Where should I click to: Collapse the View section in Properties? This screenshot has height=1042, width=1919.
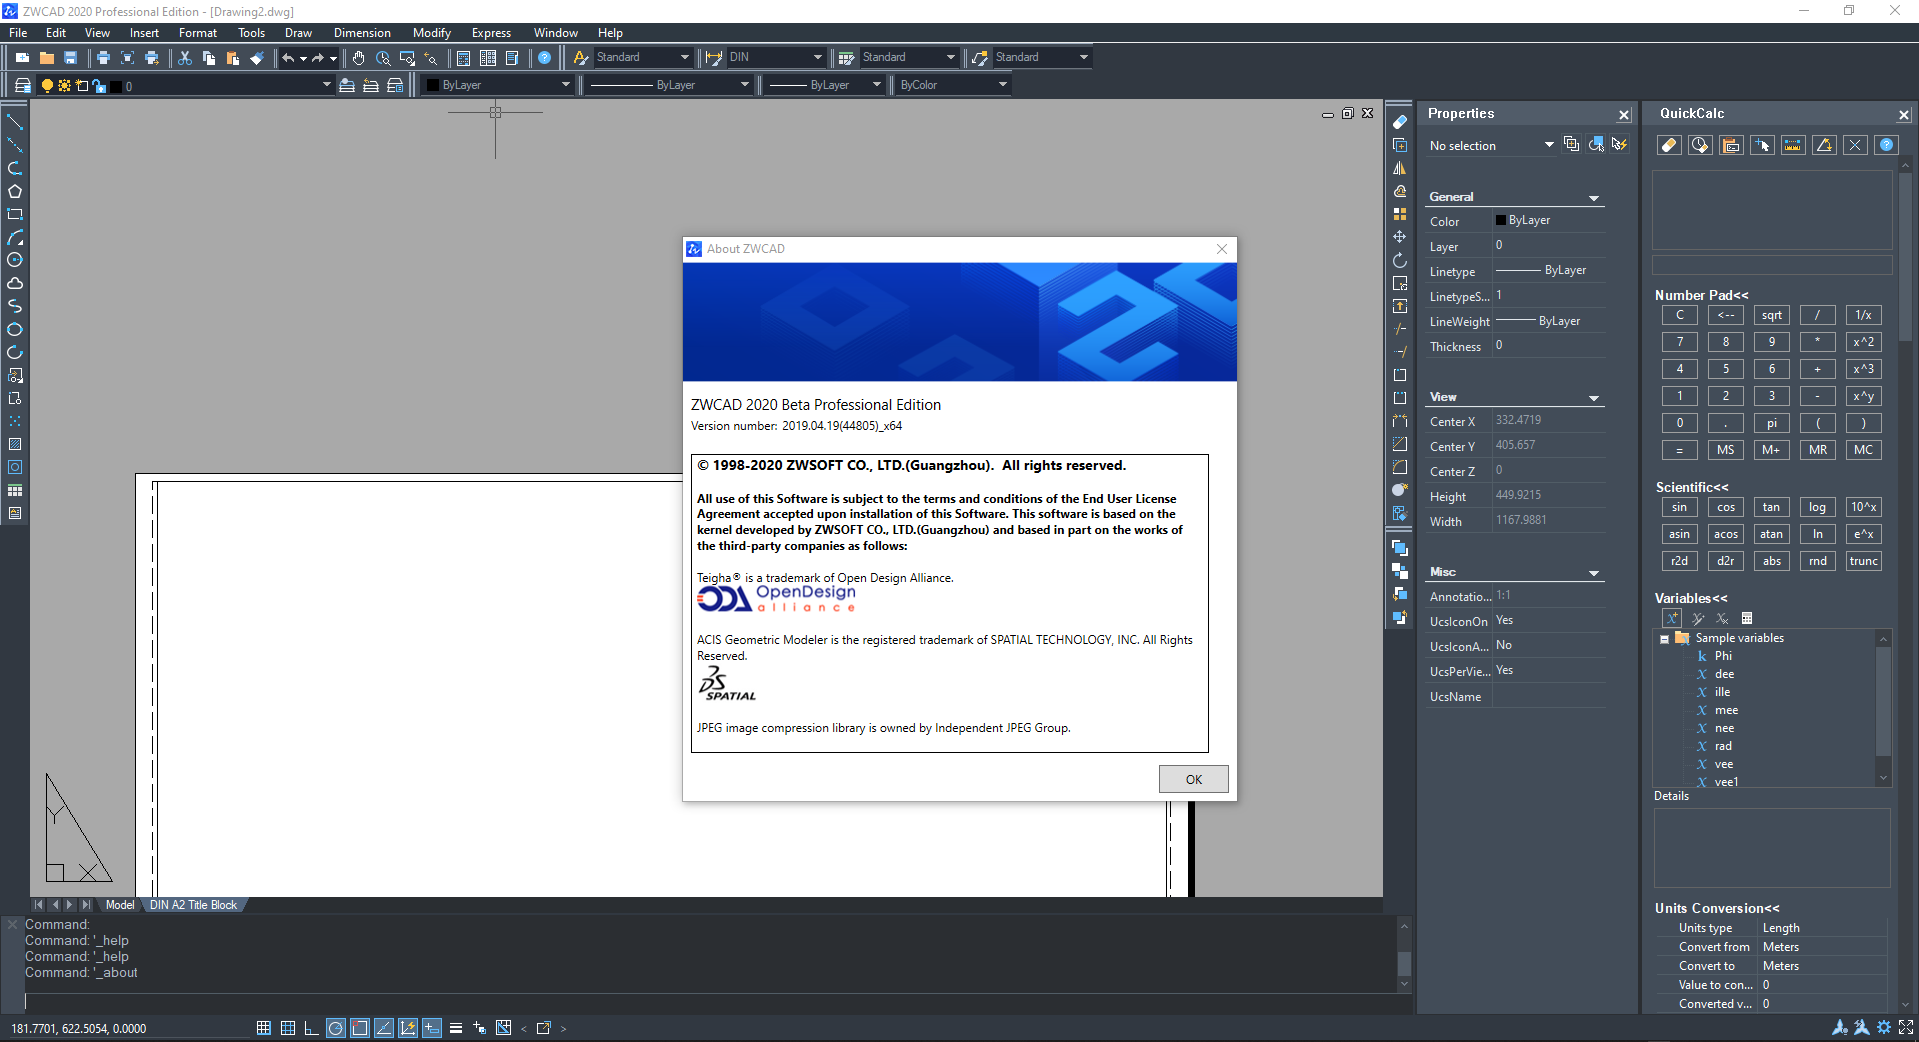(1594, 398)
